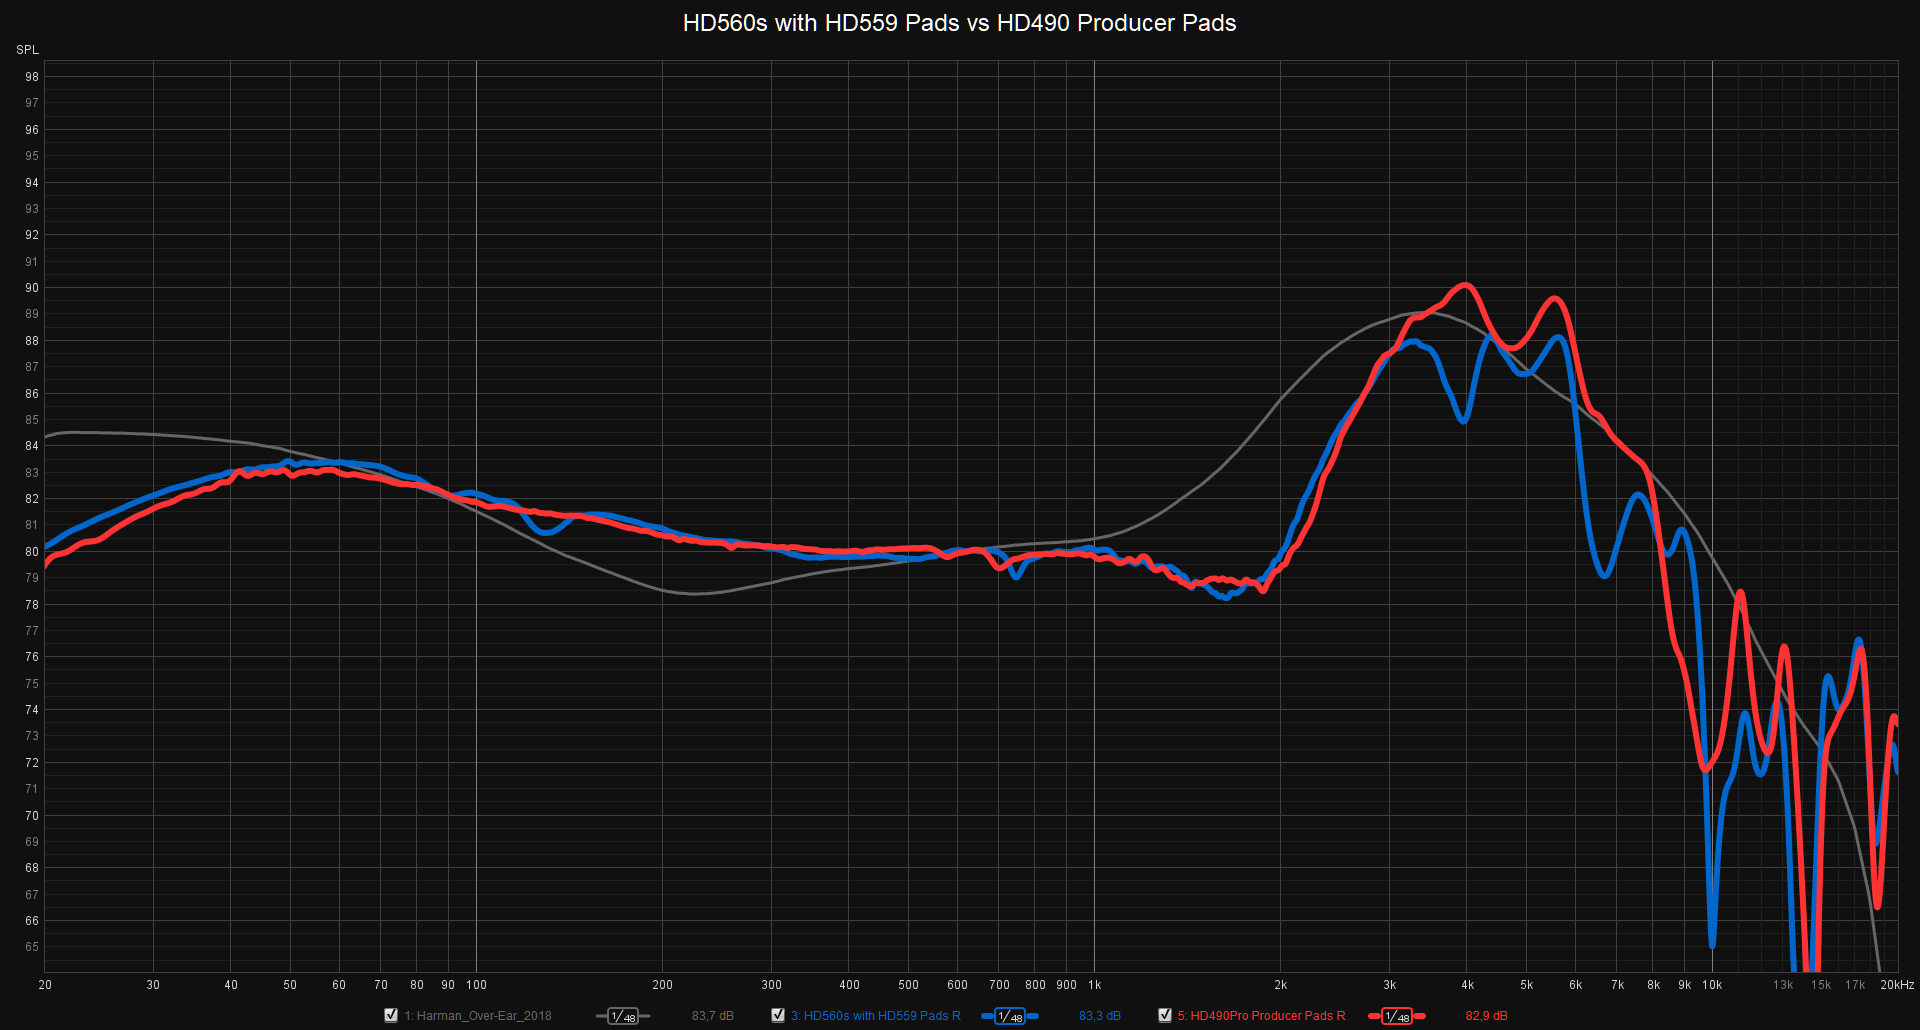The height and width of the screenshot is (1030, 1920).
Task: Click the 200 Hz frequency axis label
Action: point(662,985)
